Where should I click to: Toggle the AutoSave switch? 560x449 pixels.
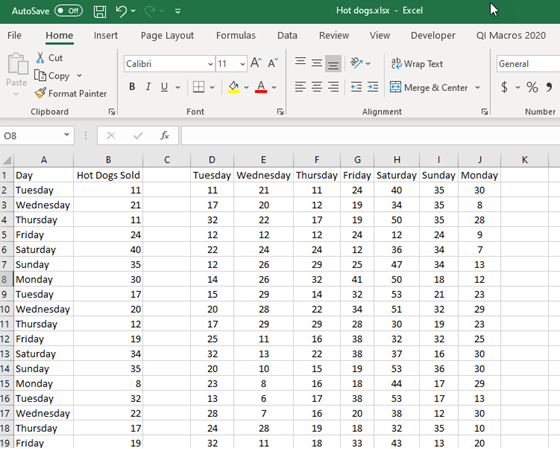[x=69, y=11]
